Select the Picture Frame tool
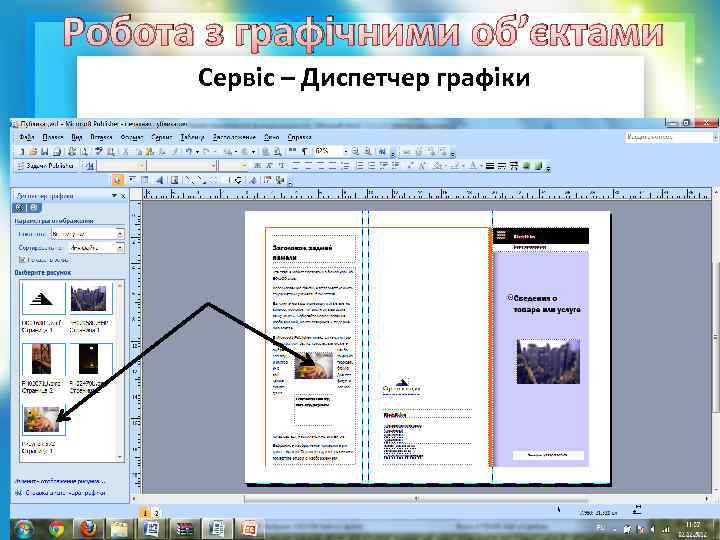This screenshot has height=540, width=720. point(174,180)
